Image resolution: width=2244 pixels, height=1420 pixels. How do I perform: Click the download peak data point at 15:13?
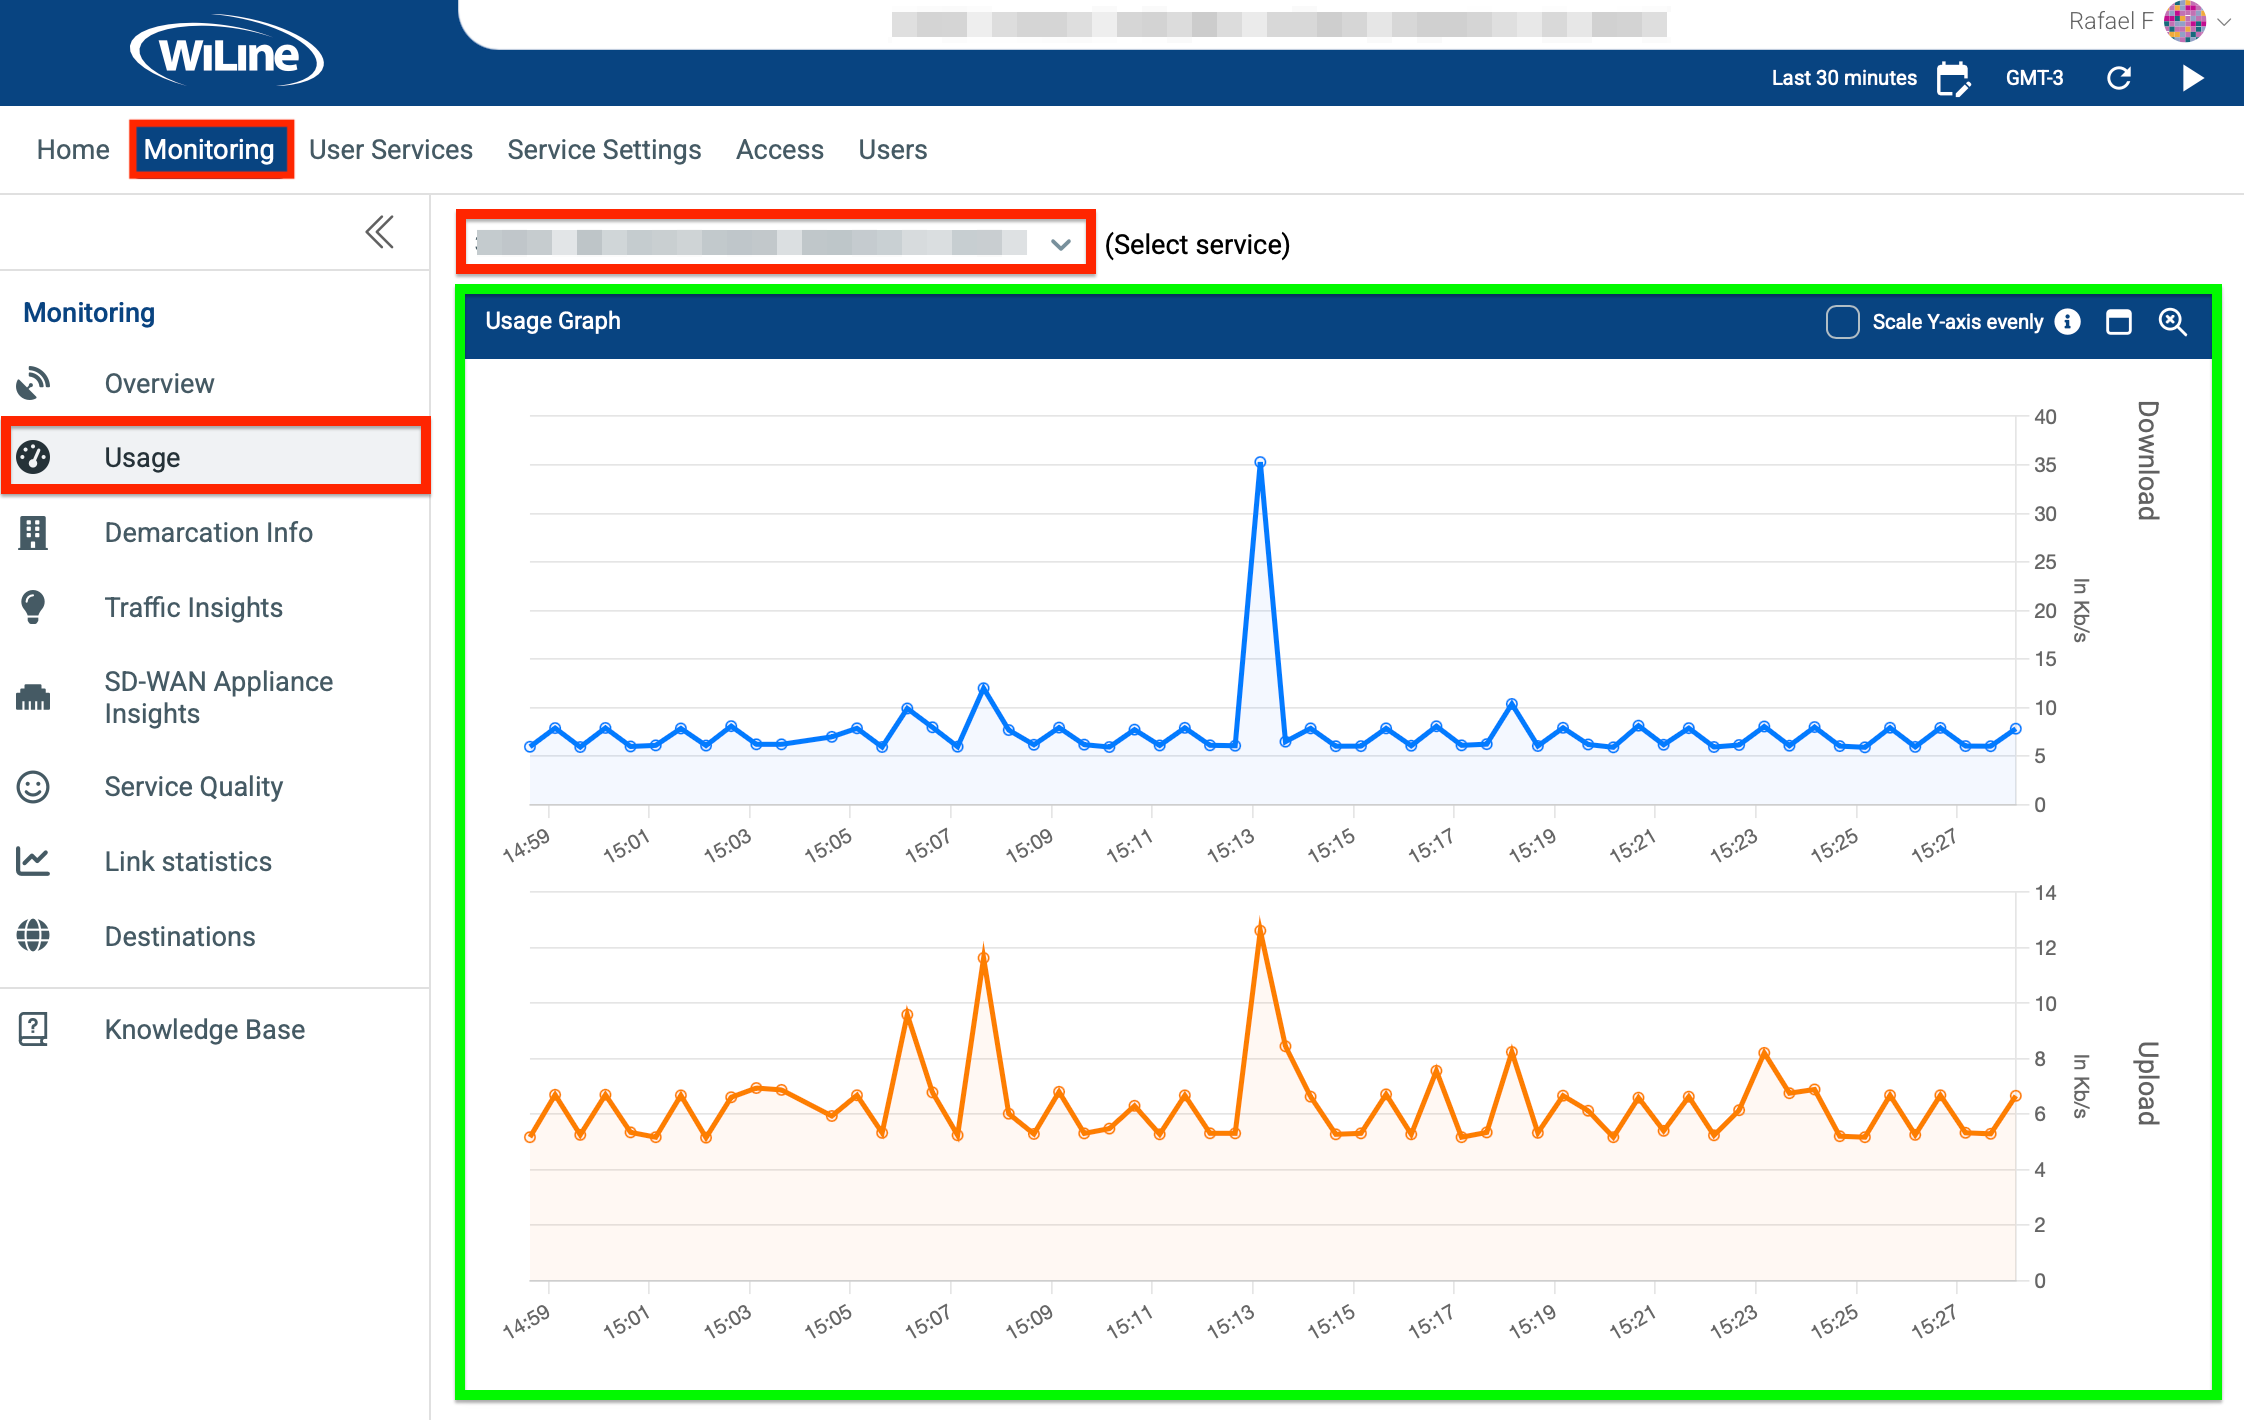point(1260,462)
